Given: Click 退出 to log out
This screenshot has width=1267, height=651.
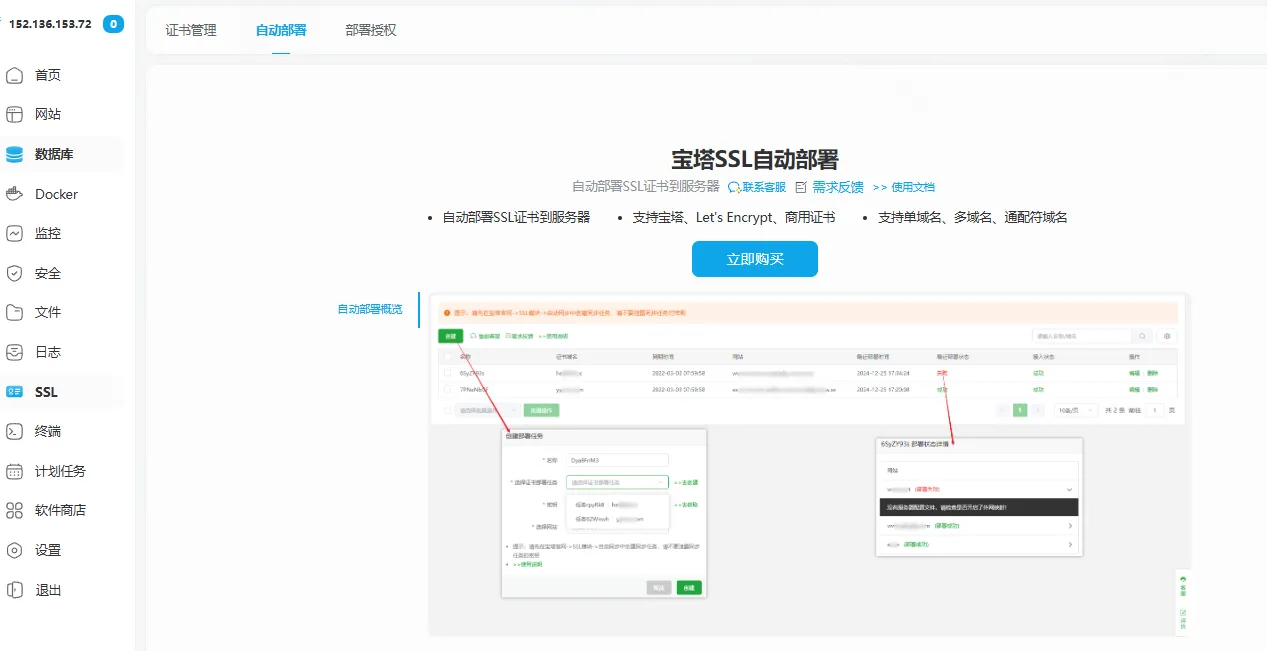Looking at the screenshot, I should click(x=47, y=590).
